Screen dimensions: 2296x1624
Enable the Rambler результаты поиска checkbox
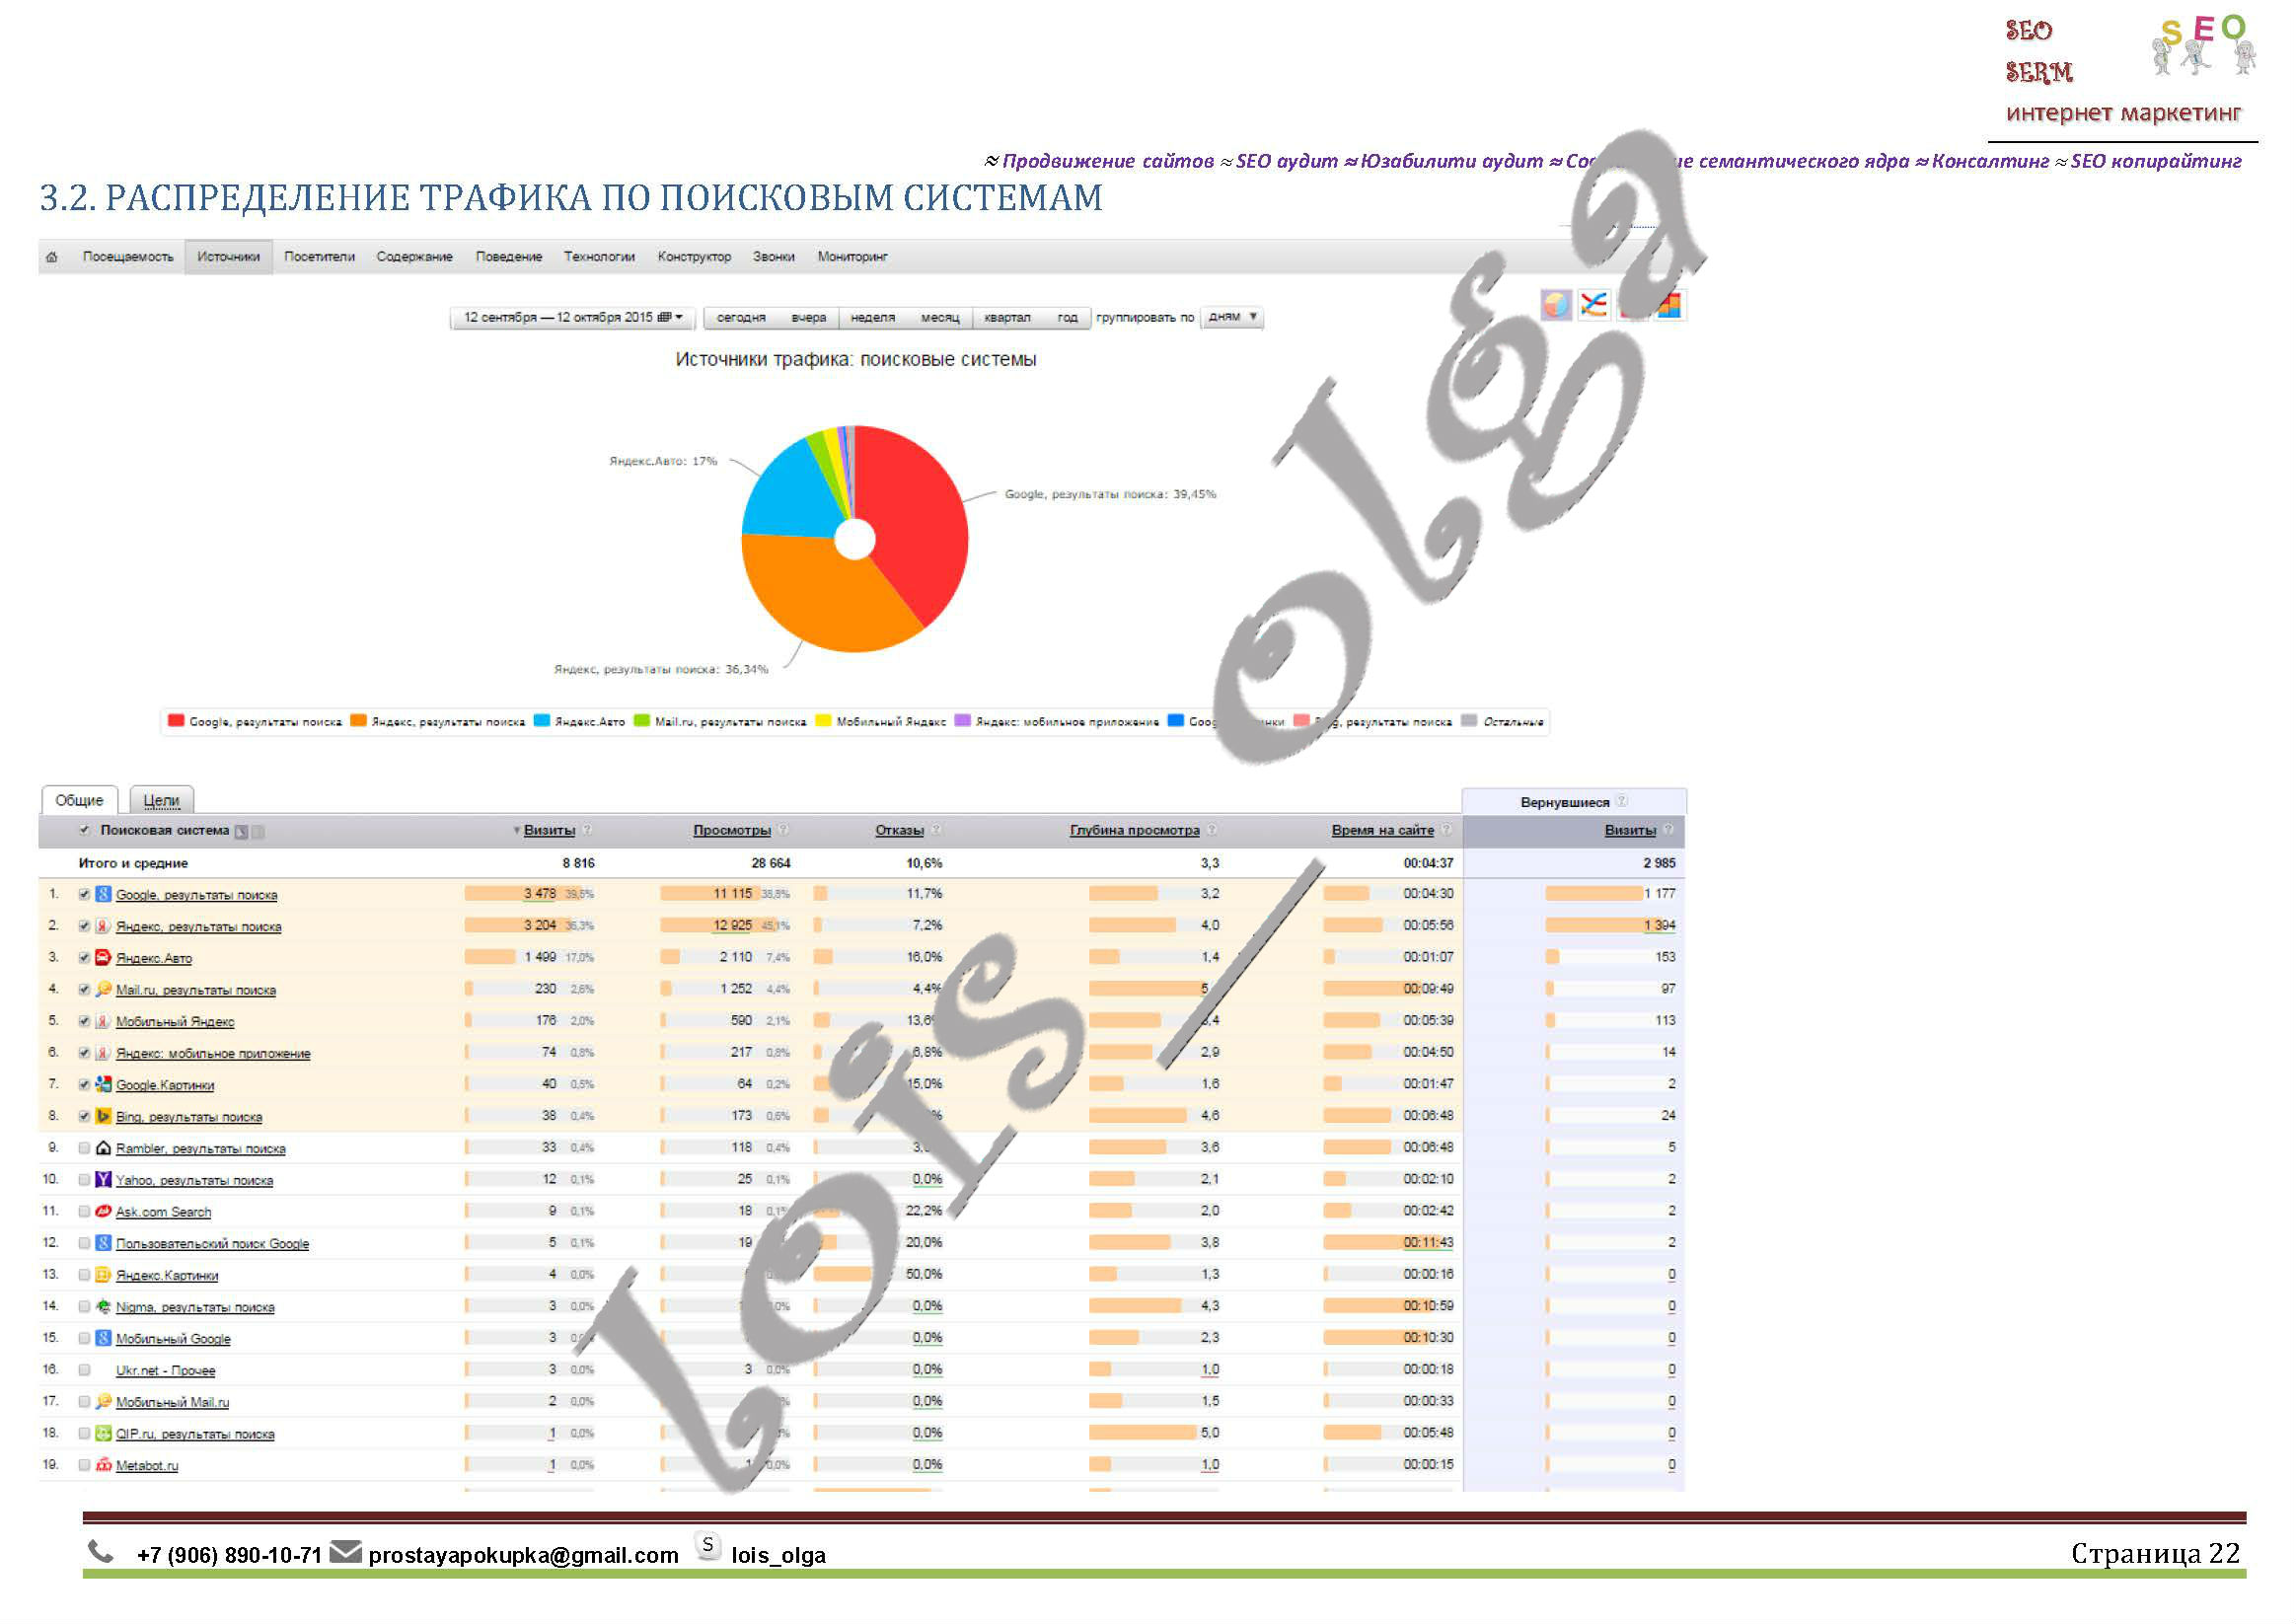point(85,1148)
